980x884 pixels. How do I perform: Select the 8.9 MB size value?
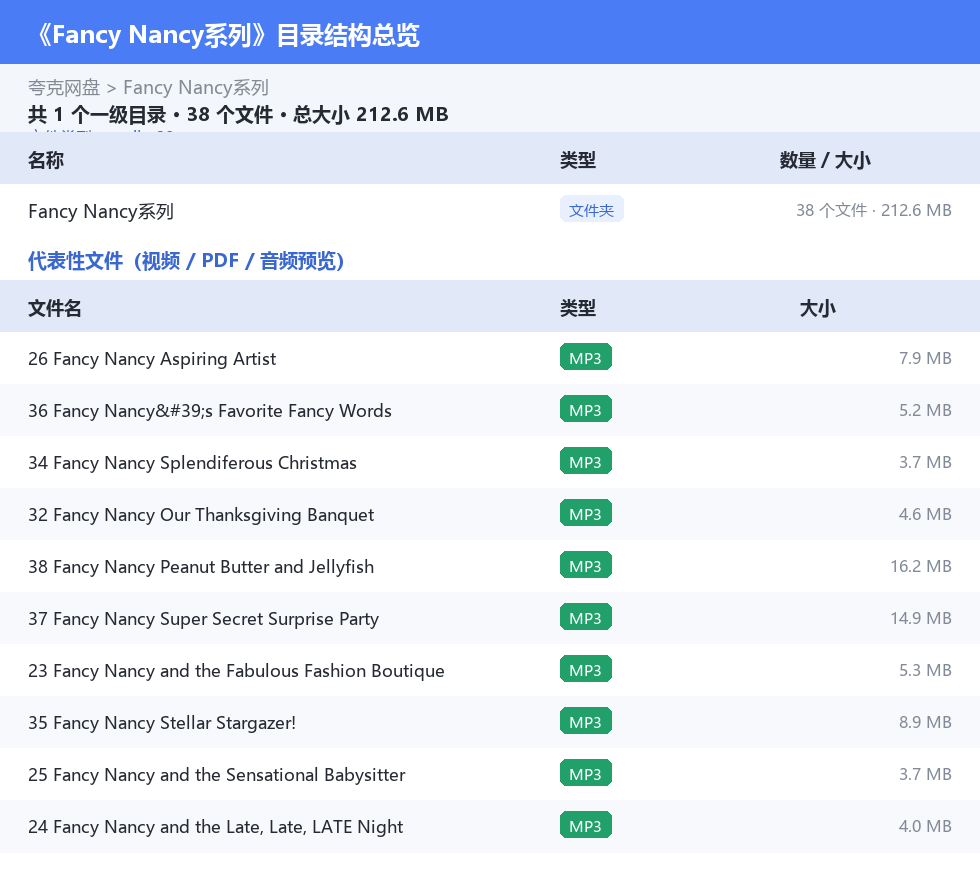925,721
